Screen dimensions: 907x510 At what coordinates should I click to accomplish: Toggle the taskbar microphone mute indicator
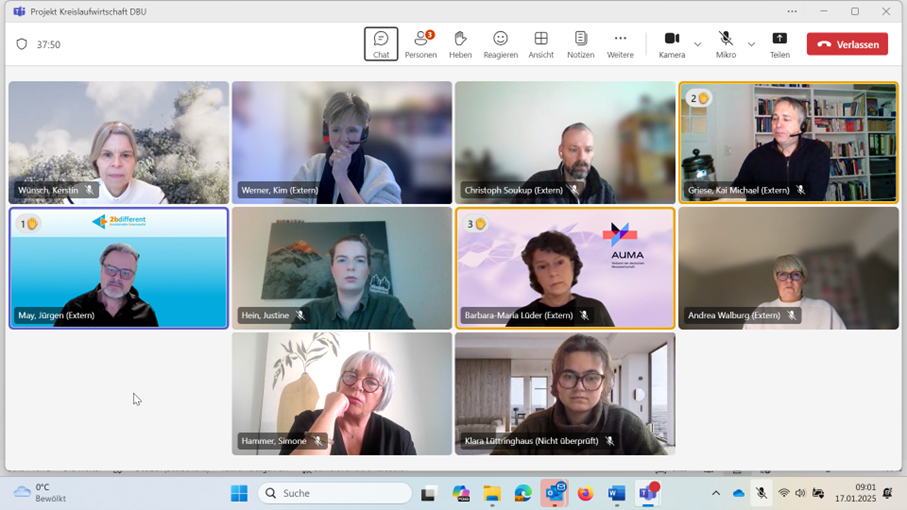761,493
